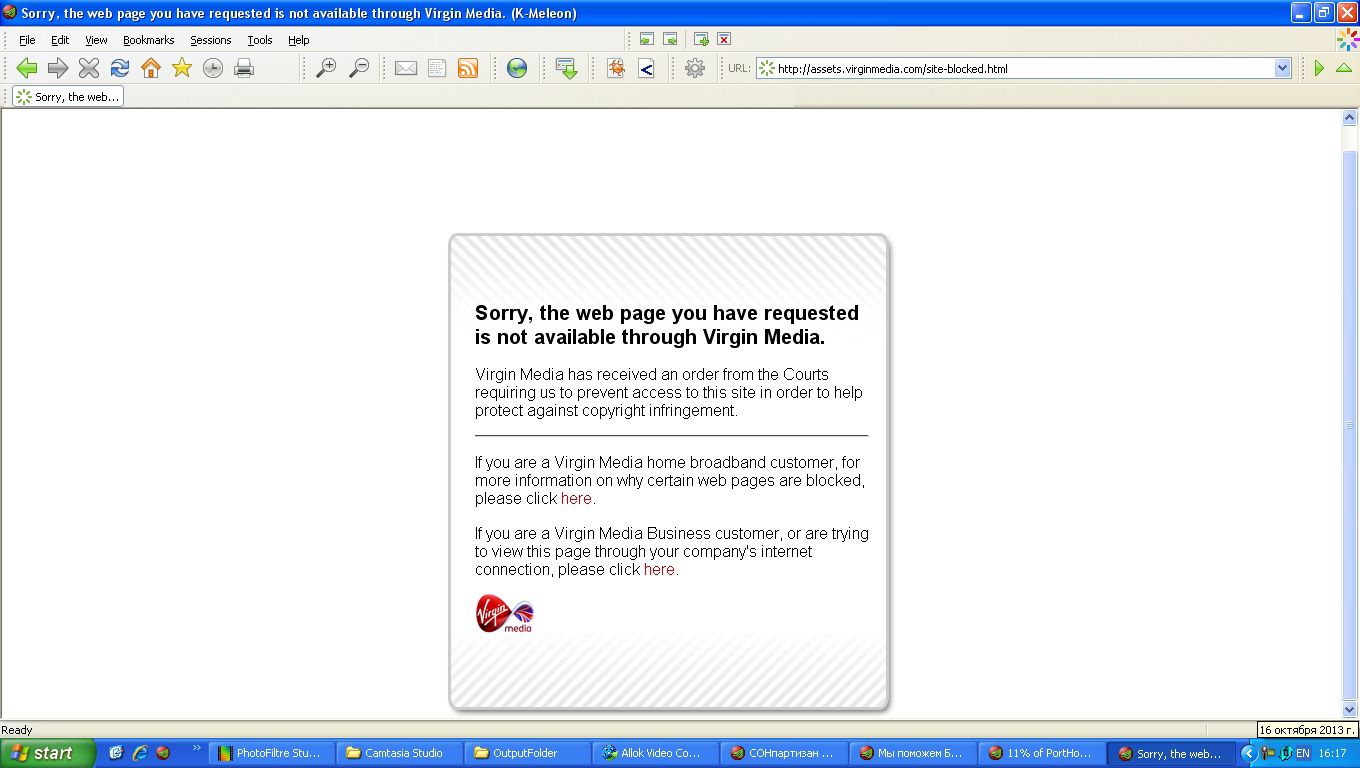Click the mail envelope icon
This screenshot has width=1360, height=768.
(x=406, y=68)
